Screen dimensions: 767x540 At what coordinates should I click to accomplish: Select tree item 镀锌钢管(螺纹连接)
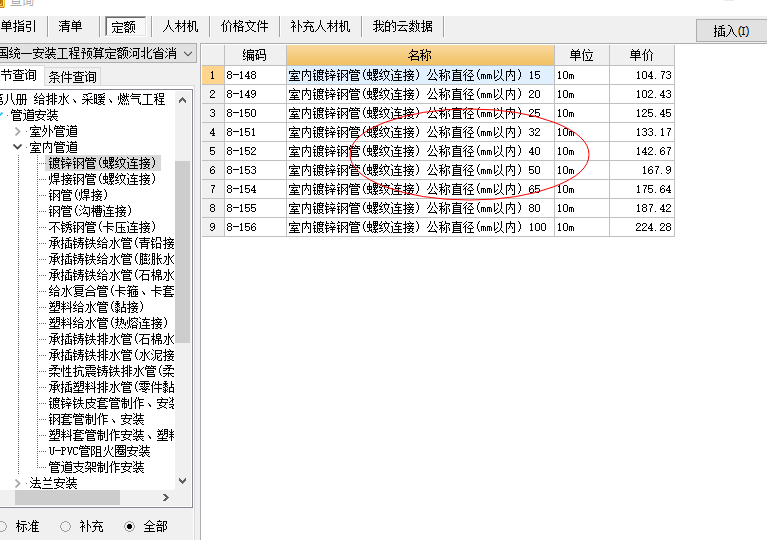pyautogui.click(x=102, y=163)
